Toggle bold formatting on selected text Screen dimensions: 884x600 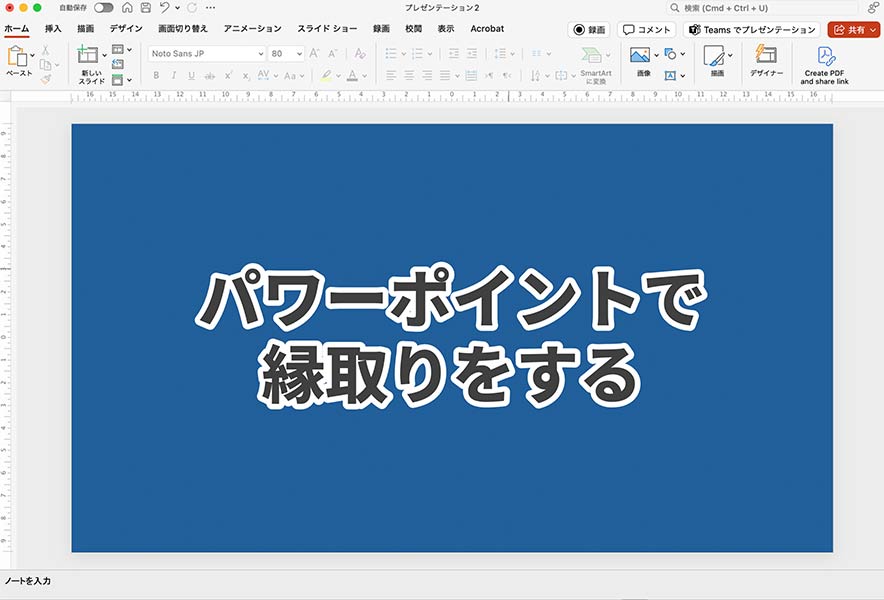158,74
